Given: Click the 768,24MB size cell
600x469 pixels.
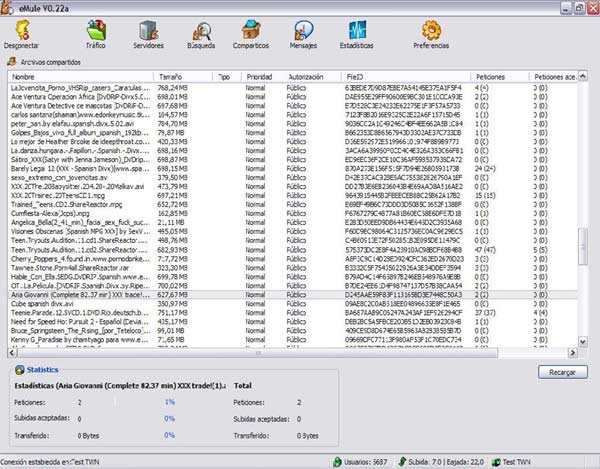Looking at the screenshot, I should [x=173, y=88].
